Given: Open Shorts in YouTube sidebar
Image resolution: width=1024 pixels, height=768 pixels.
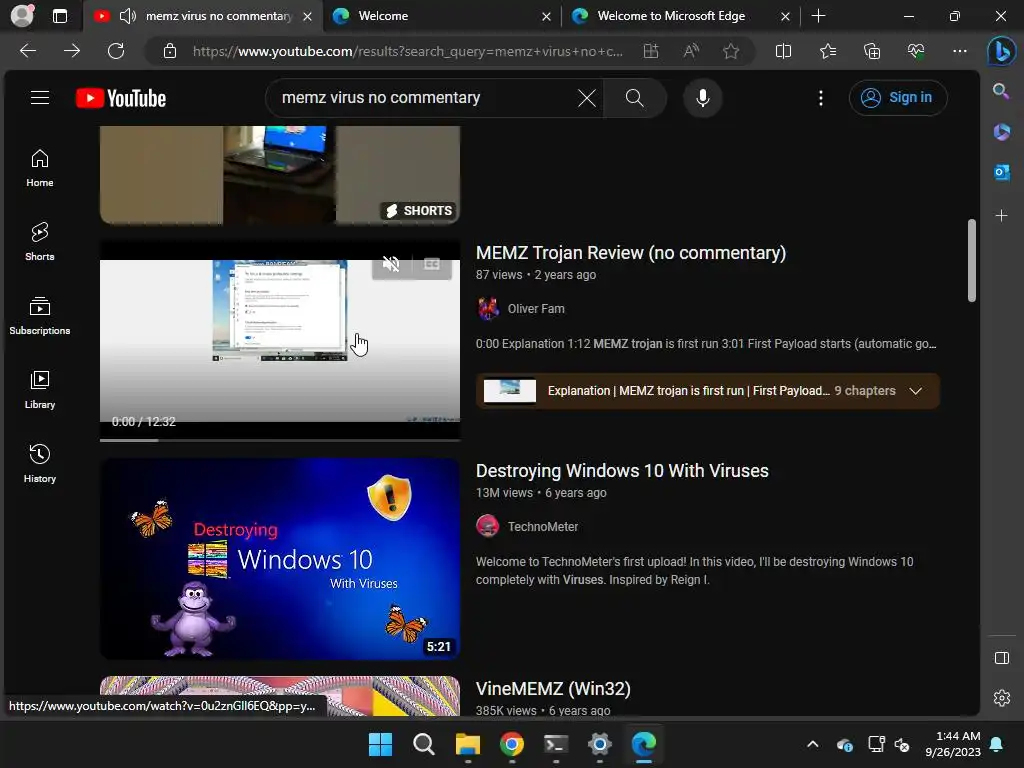Looking at the screenshot, I should (x=40, y=242).
